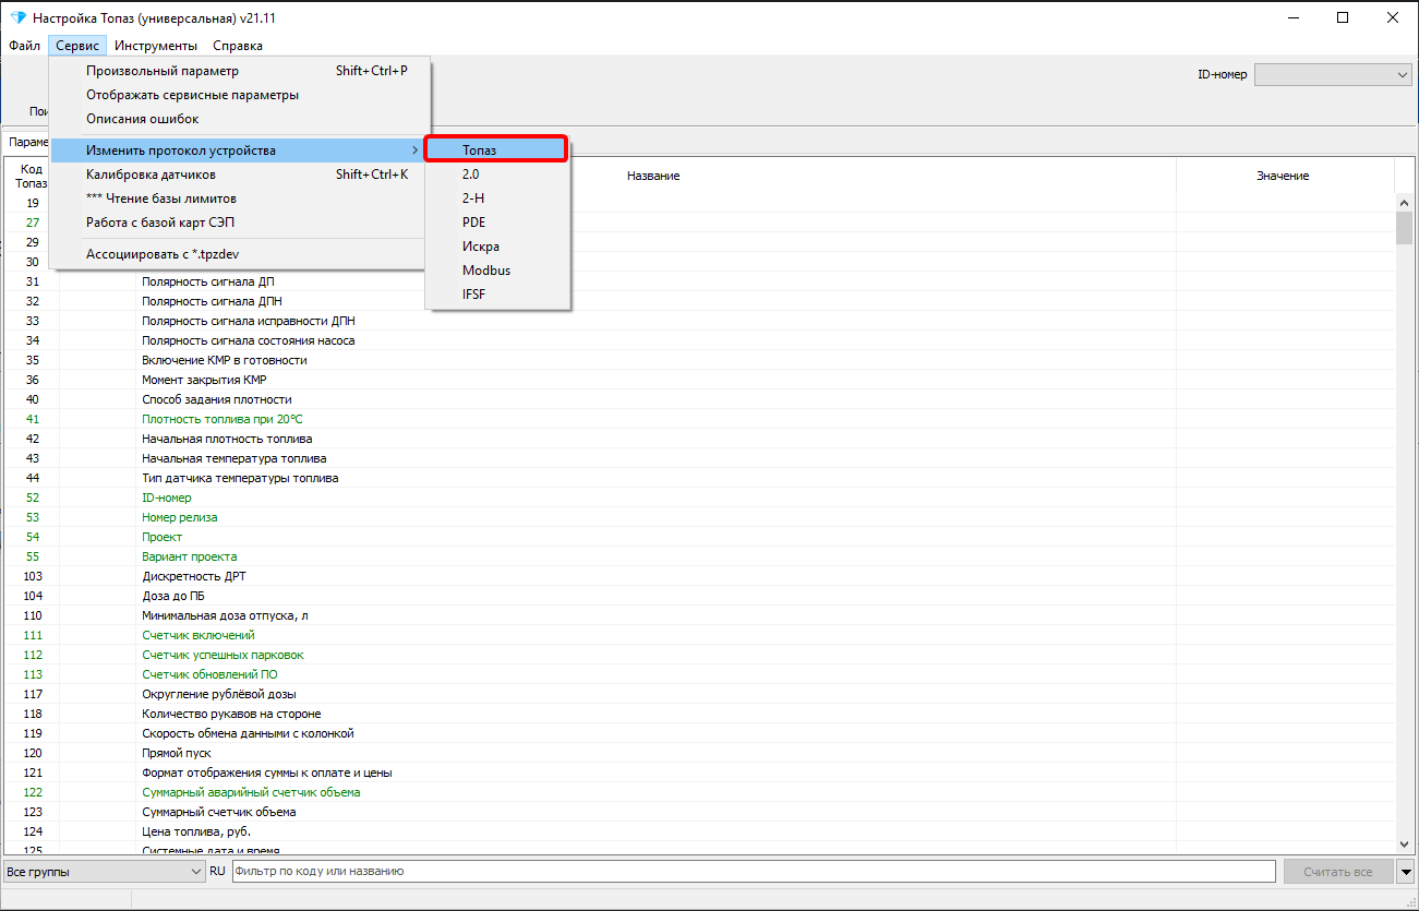The width and height of the screenshot is (1419, 911).
Task: Select row Способ задания плотности
Action: pos(700,400)
